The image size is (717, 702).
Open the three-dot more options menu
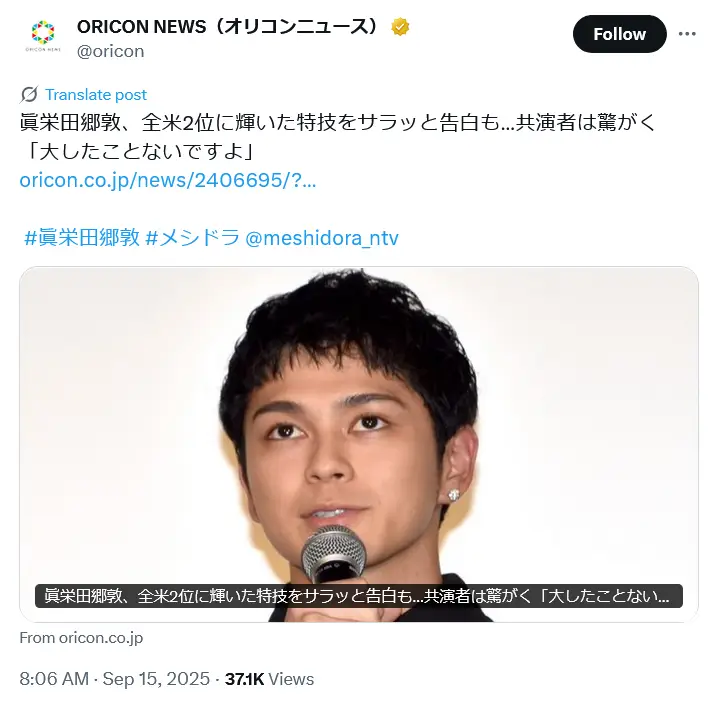(x=687, y=34)
